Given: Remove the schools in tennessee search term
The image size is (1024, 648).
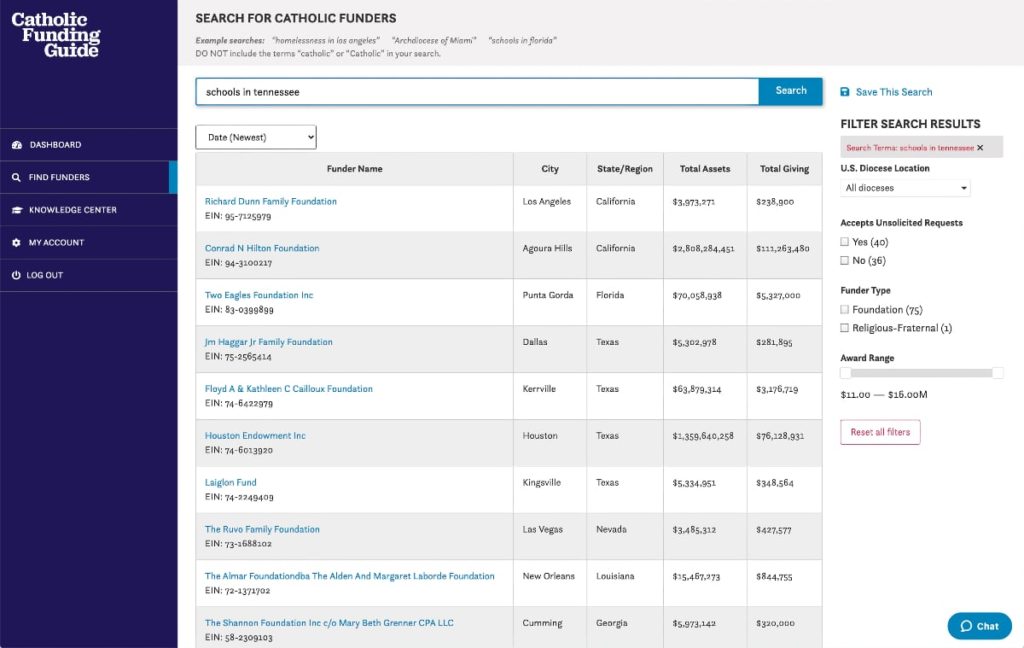Looking at the screenshot, I should tap(980, 148).
